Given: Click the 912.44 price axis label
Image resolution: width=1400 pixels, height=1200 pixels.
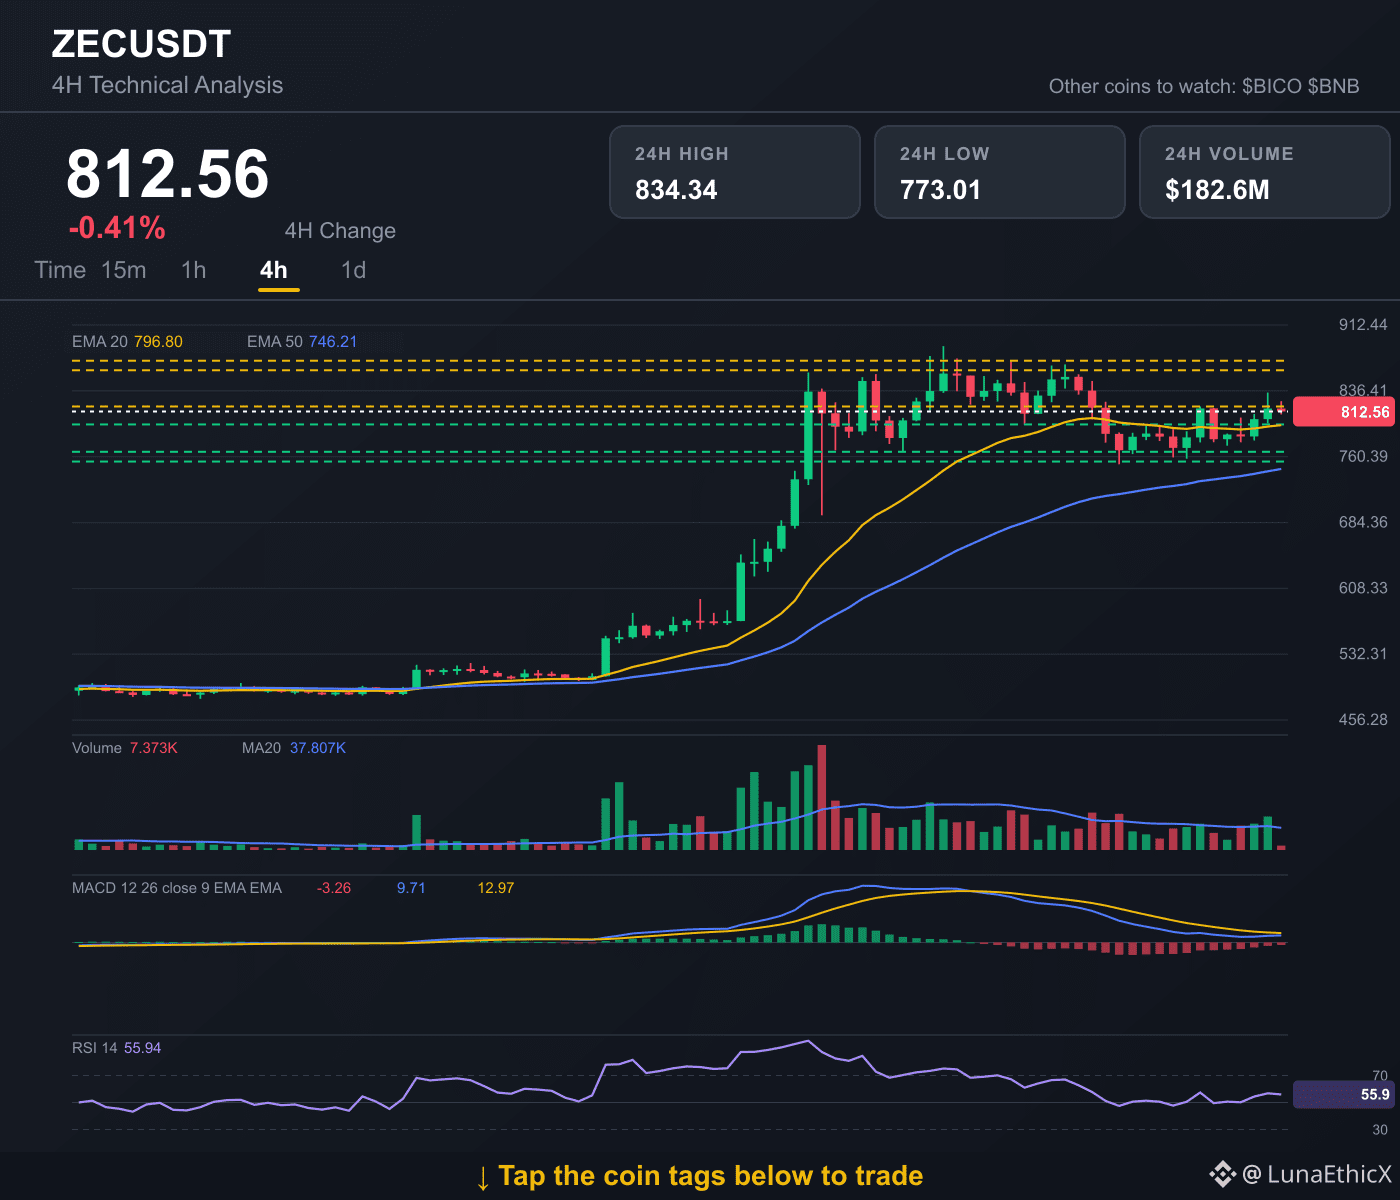Looking at the screenshot, I should (1363, 325).
